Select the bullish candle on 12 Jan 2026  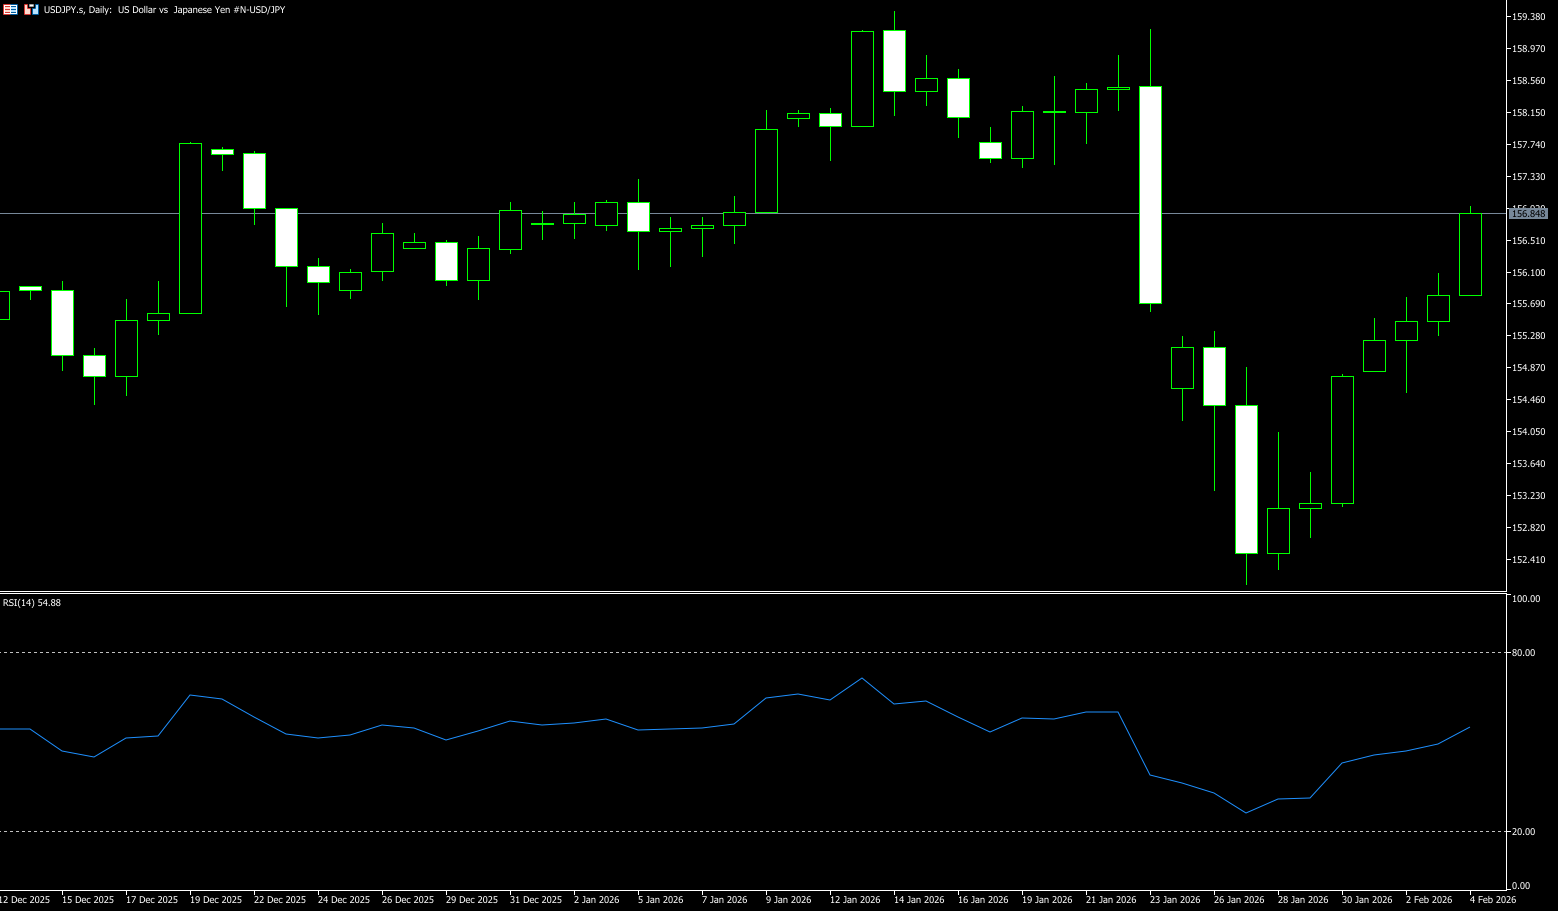[x=862, y=79]
